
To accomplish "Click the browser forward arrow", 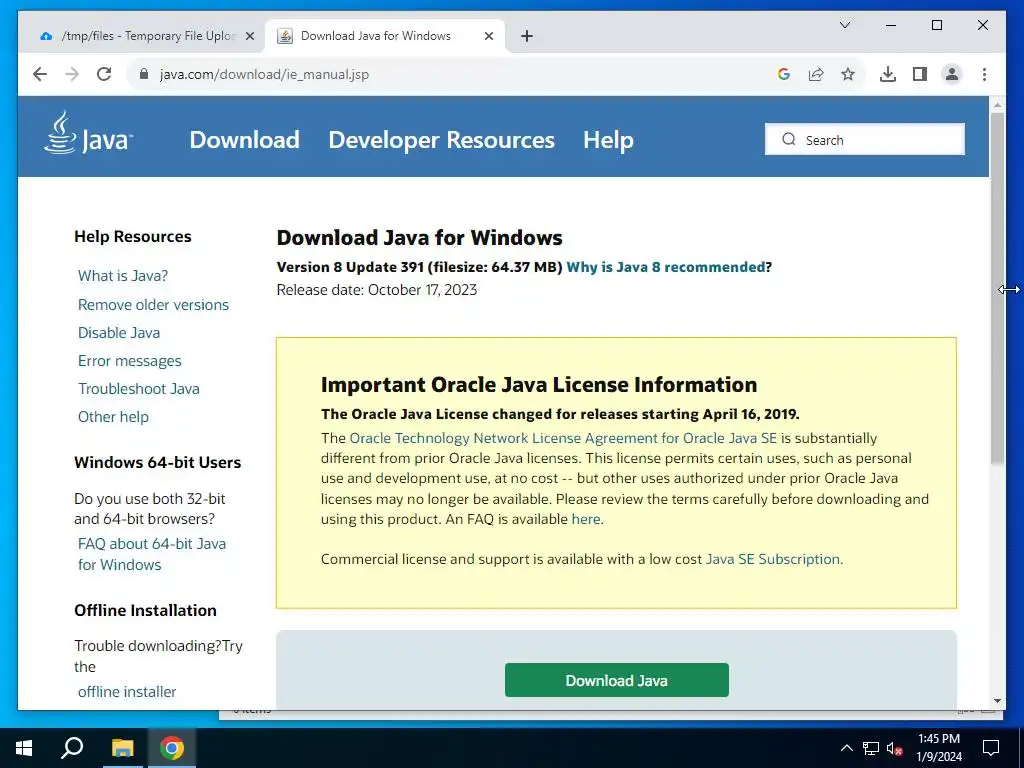I will point(72,74).
